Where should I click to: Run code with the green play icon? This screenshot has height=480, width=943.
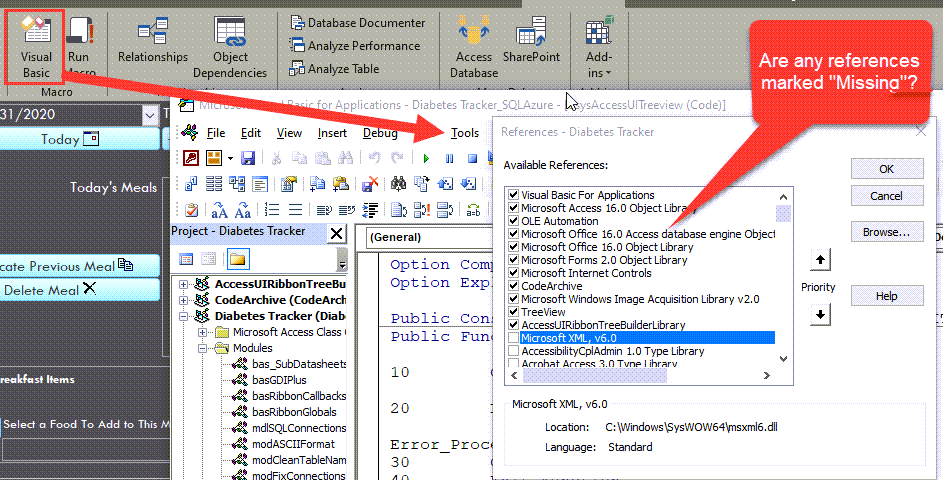tap(426, 159)
